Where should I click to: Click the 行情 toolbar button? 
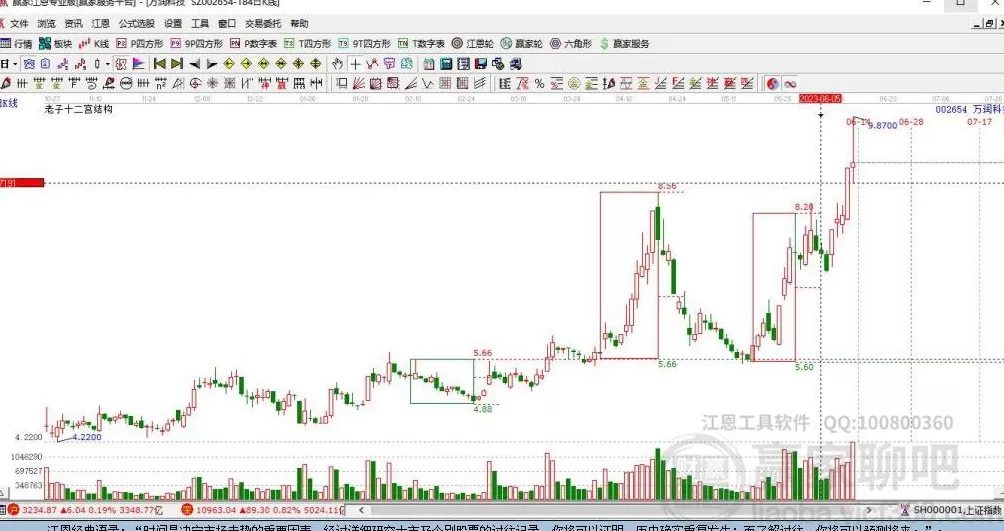[x=17, y=44]
